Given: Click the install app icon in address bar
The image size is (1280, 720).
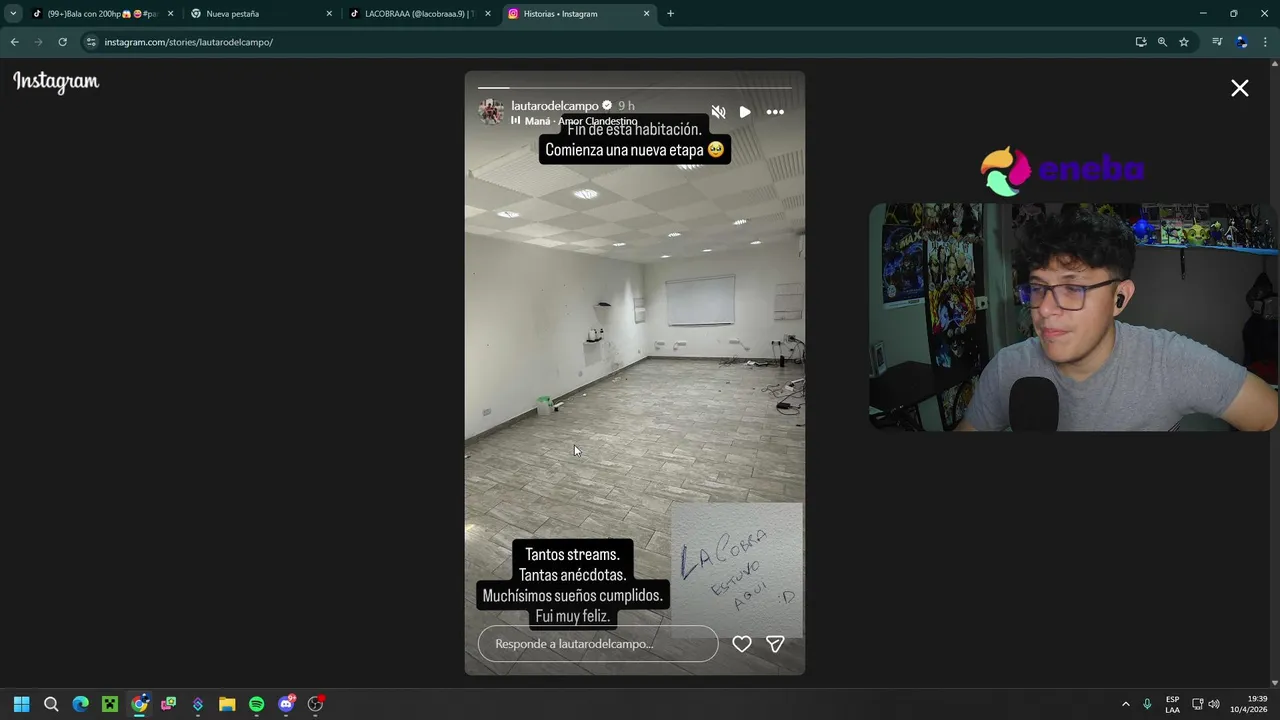Looking at the screenshot, I should click(x=1141, y=42).
